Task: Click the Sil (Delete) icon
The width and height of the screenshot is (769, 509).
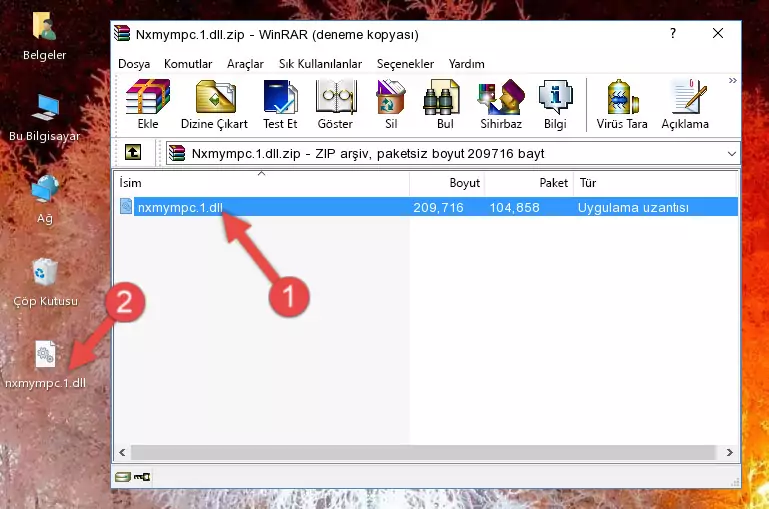Action: coord(391,104)
